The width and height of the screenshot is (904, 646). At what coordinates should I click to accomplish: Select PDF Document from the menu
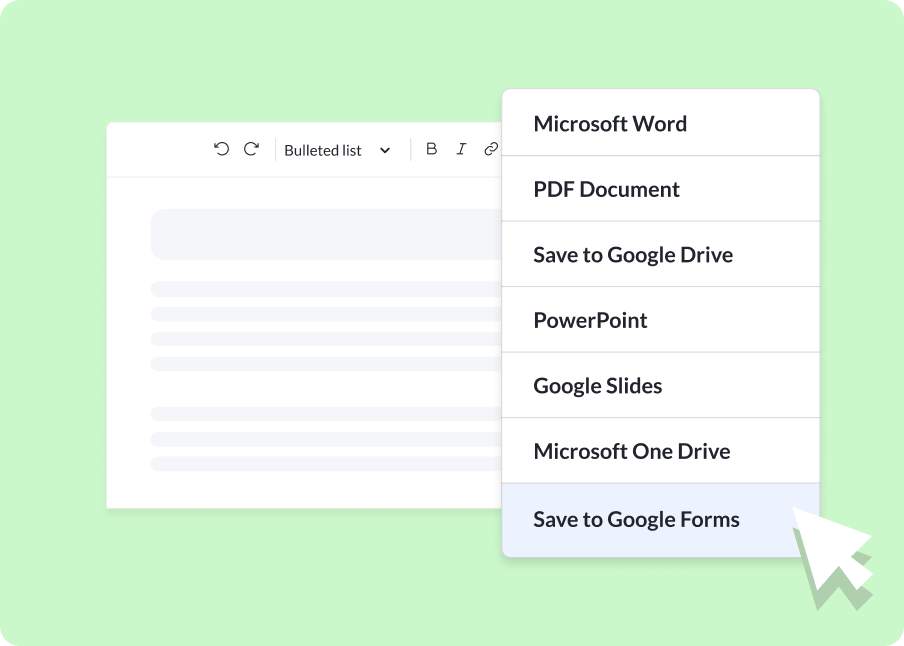661,189
